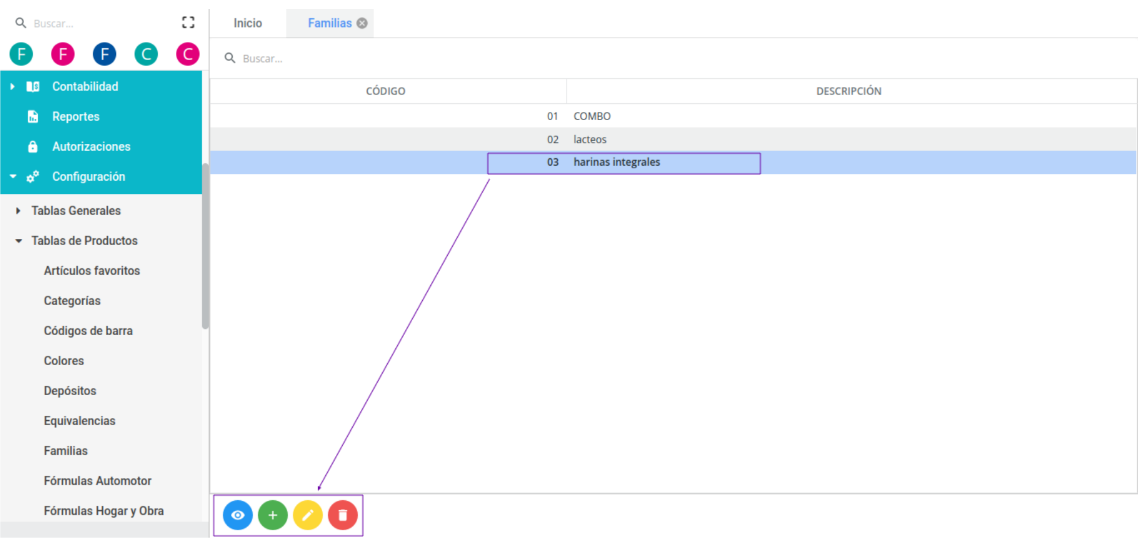Select the COMBO row description
Screen dimensions: 1148x538
[x=592, y=116]
